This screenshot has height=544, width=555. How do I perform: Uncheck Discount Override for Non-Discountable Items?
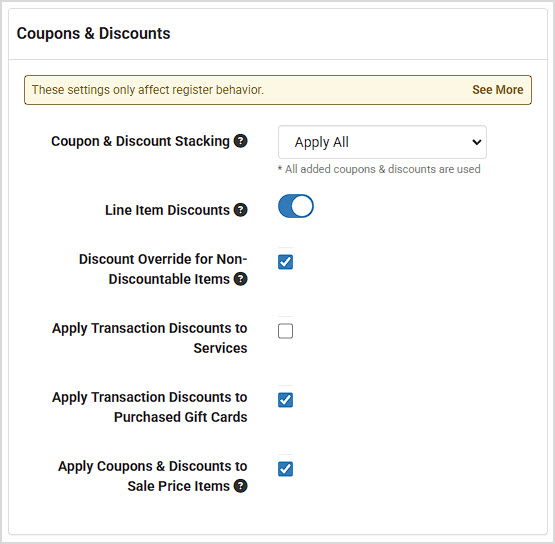285,262
